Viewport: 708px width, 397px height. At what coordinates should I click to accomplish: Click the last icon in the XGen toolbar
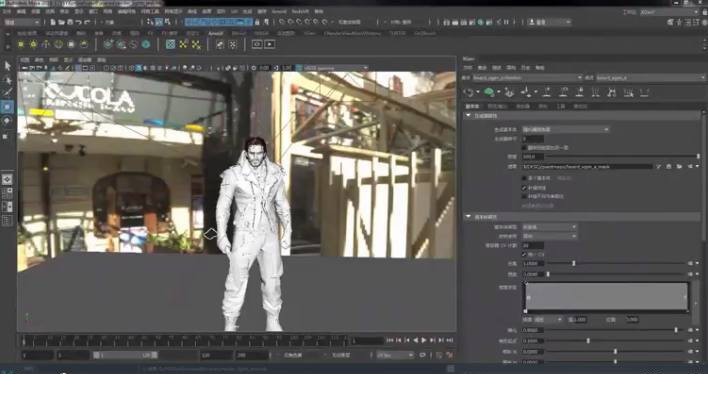(644, 93)
